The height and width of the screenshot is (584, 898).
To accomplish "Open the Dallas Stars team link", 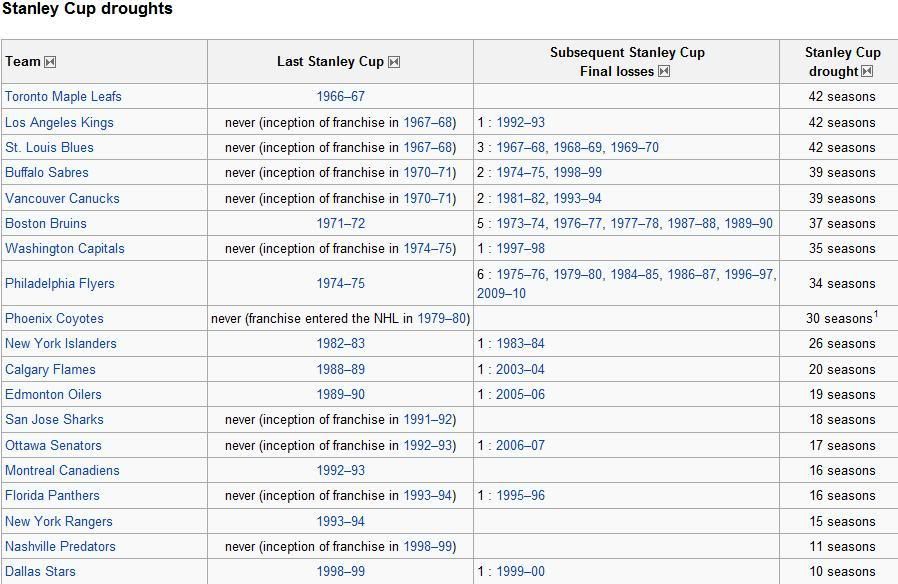I will coord(40,571).
